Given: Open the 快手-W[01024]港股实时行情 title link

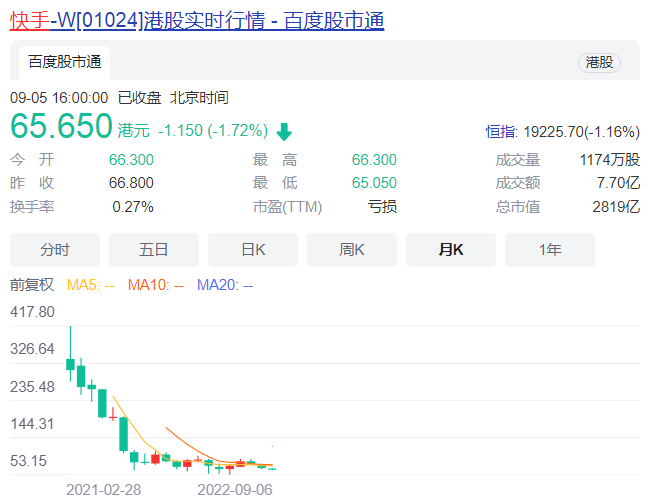Looking at the screenshot, I should 197,20.
